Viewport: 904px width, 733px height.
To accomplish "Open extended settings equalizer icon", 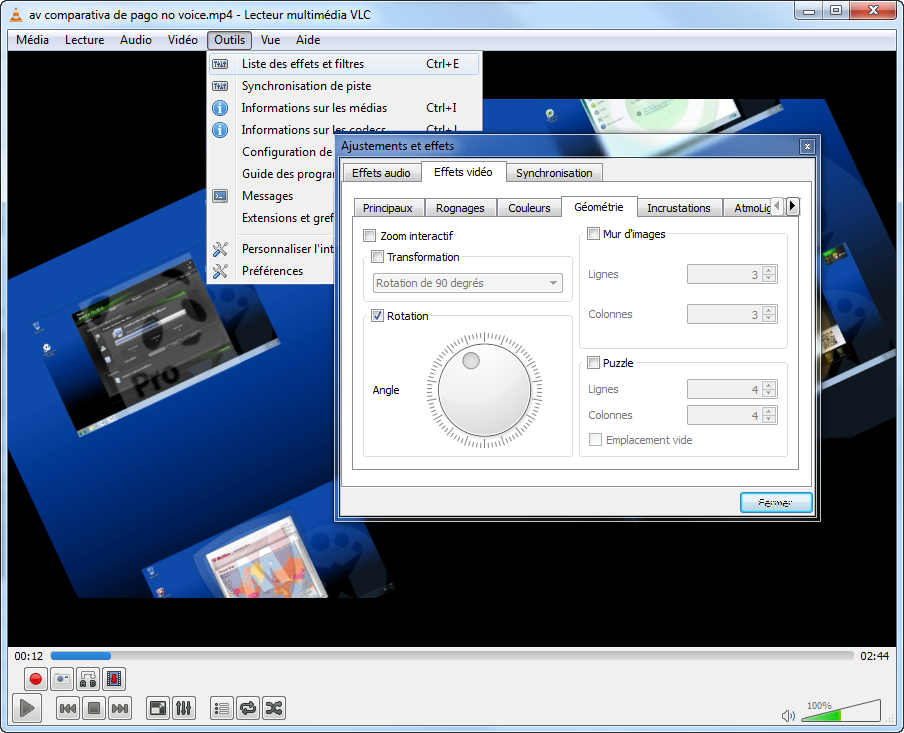I will pyautogui.click(x=184, y=709).
